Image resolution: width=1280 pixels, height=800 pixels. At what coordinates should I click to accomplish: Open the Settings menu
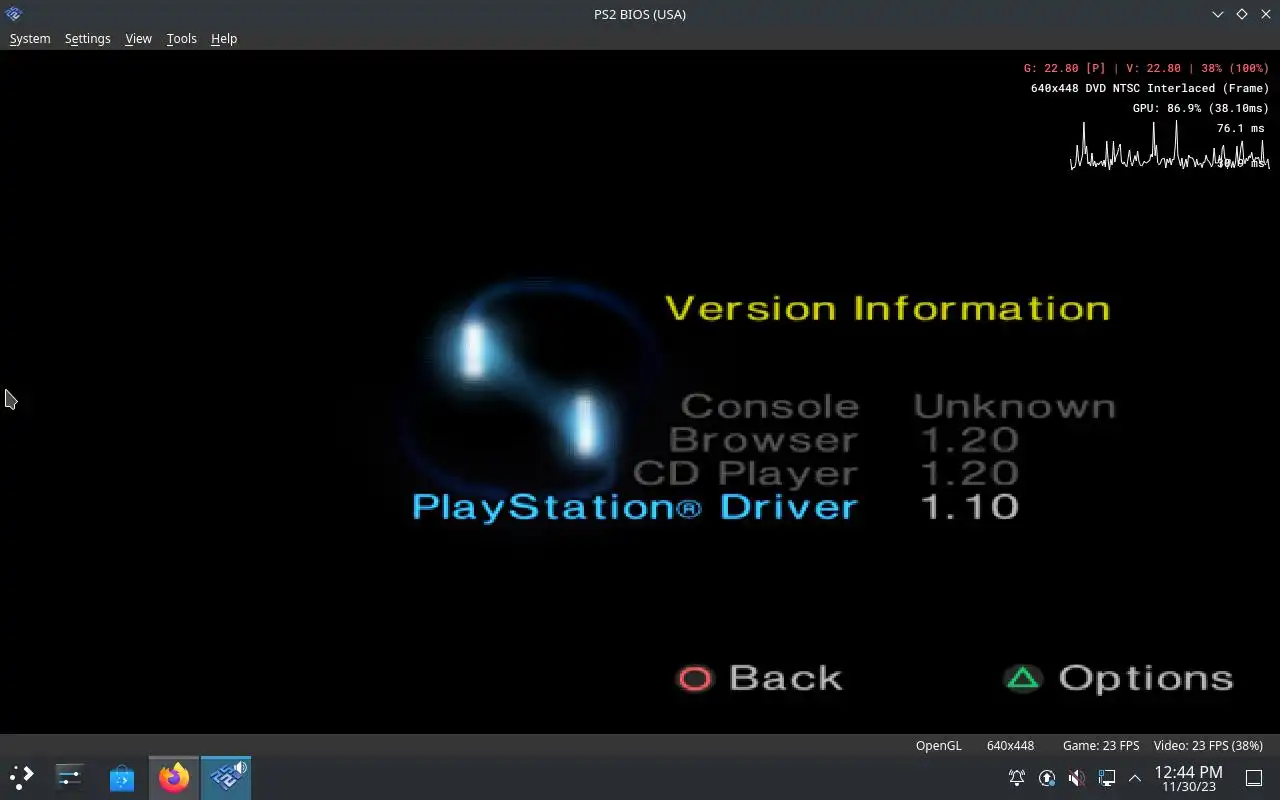pos(87,38)
